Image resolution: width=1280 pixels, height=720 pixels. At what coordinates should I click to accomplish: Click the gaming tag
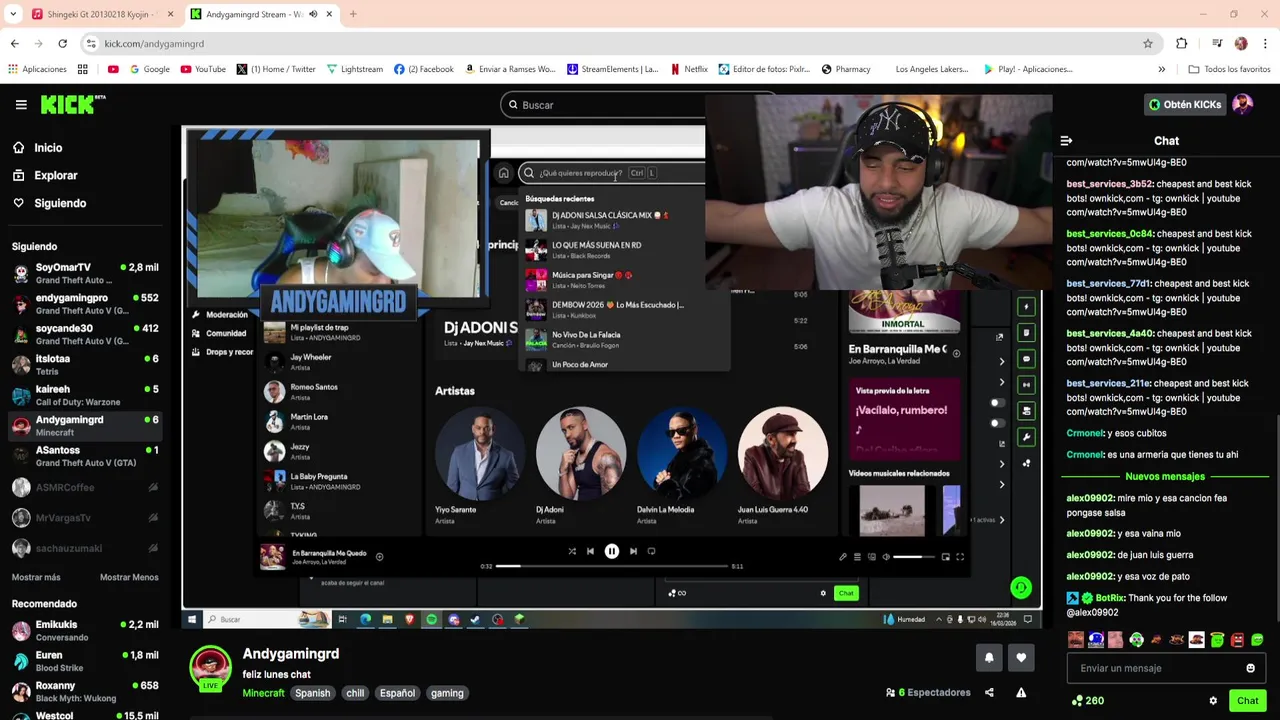point(447,693)
